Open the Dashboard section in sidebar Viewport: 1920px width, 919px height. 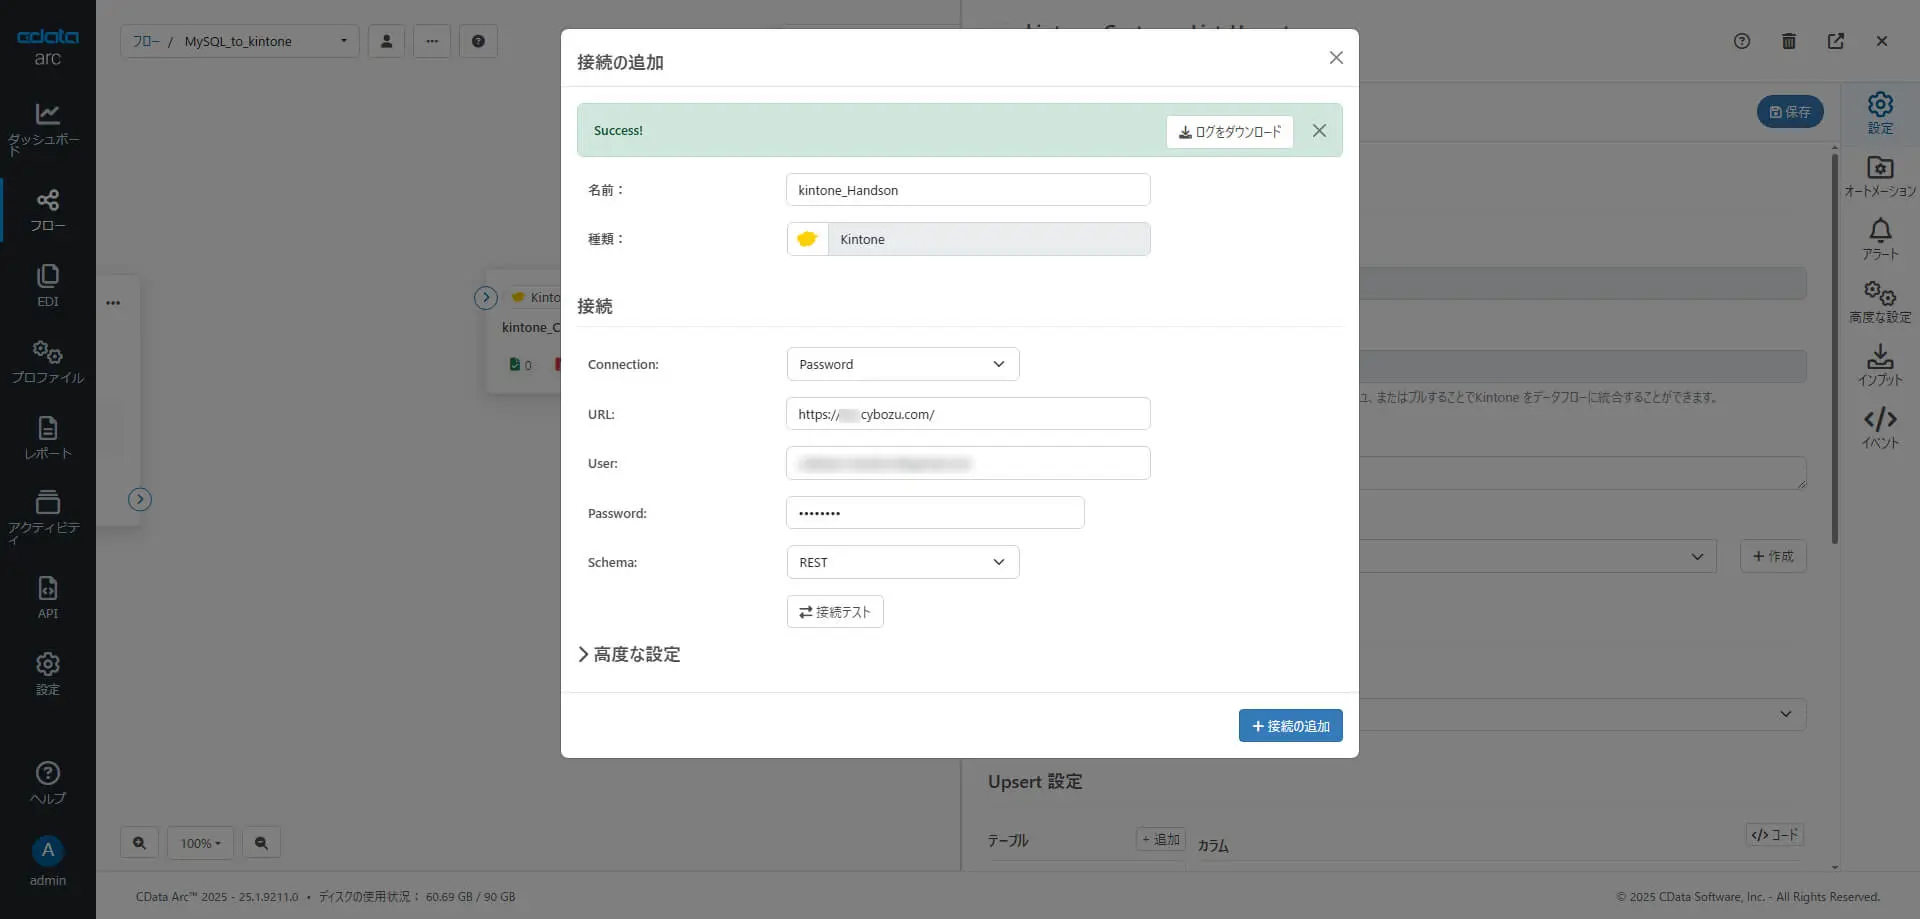(47, 128)
